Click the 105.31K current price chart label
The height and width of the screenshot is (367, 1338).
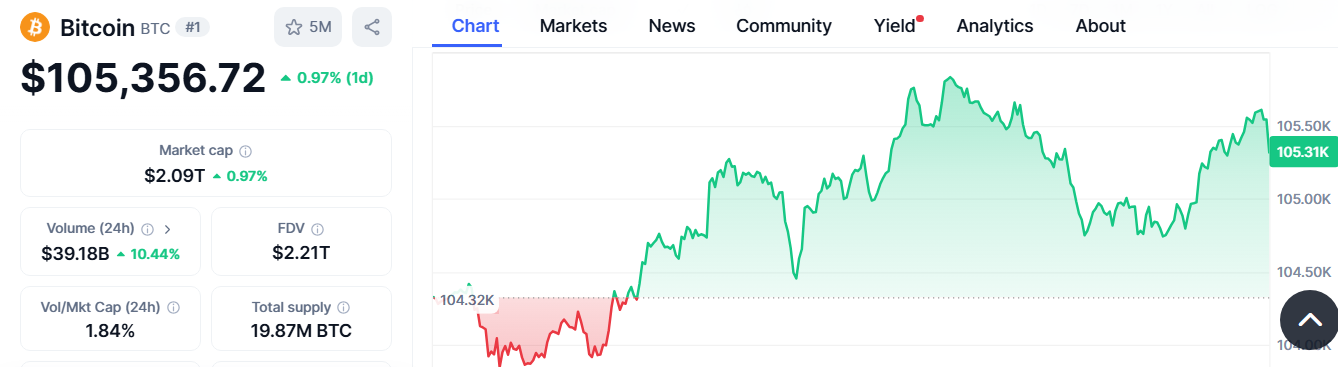(1303, 152)
